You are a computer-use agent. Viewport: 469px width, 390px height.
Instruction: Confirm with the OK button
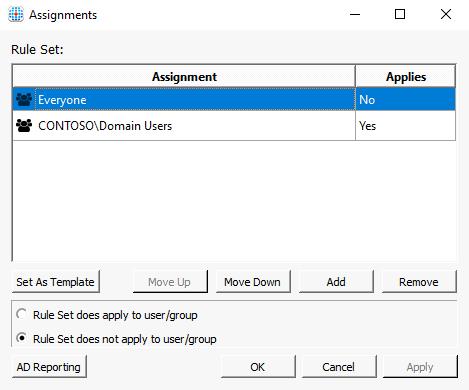[258, 367]
